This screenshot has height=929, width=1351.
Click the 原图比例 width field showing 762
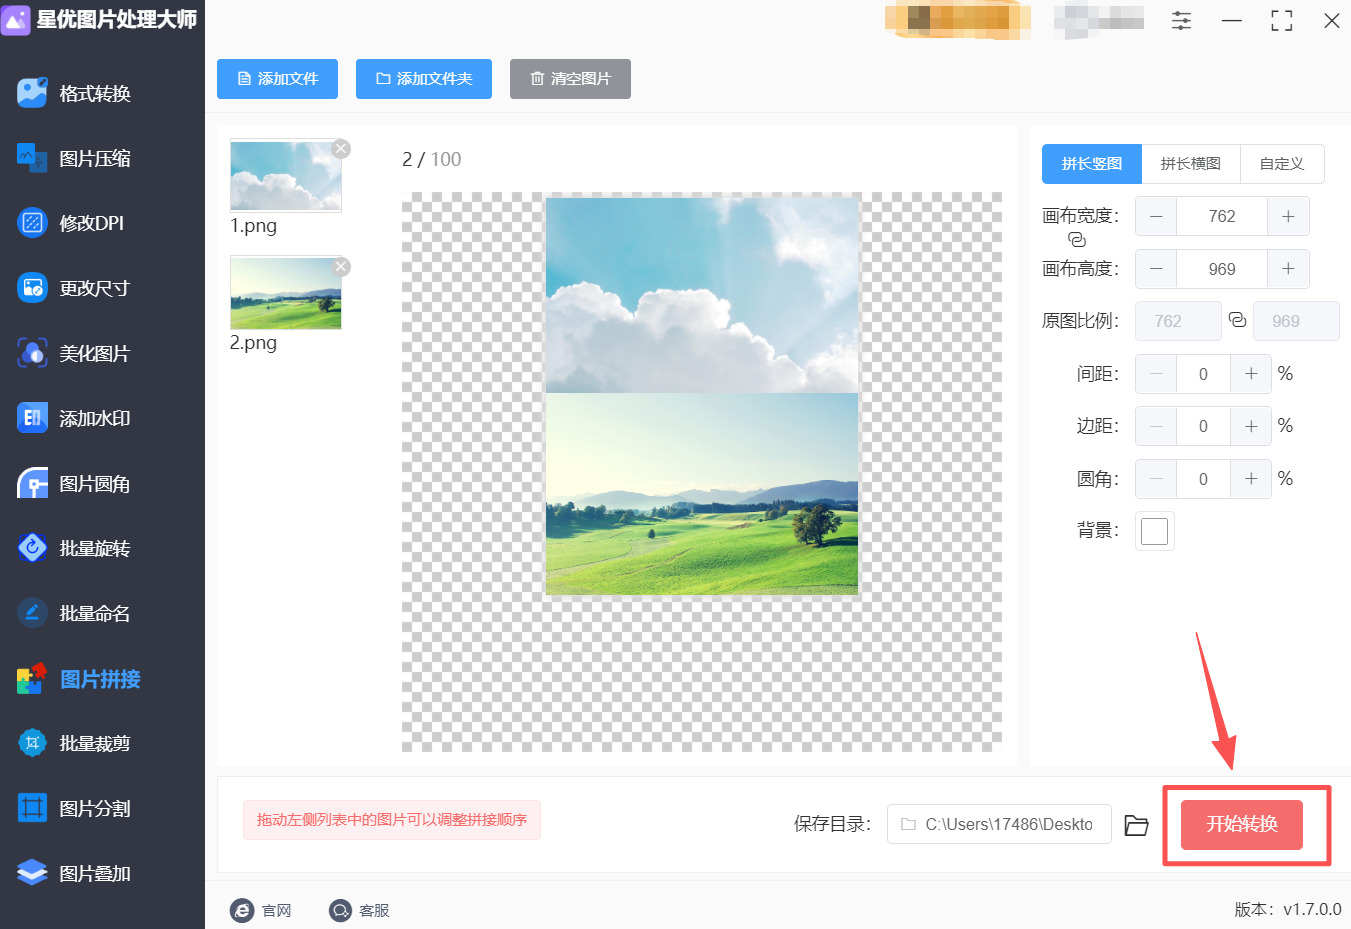click(x=1178, y=321)
